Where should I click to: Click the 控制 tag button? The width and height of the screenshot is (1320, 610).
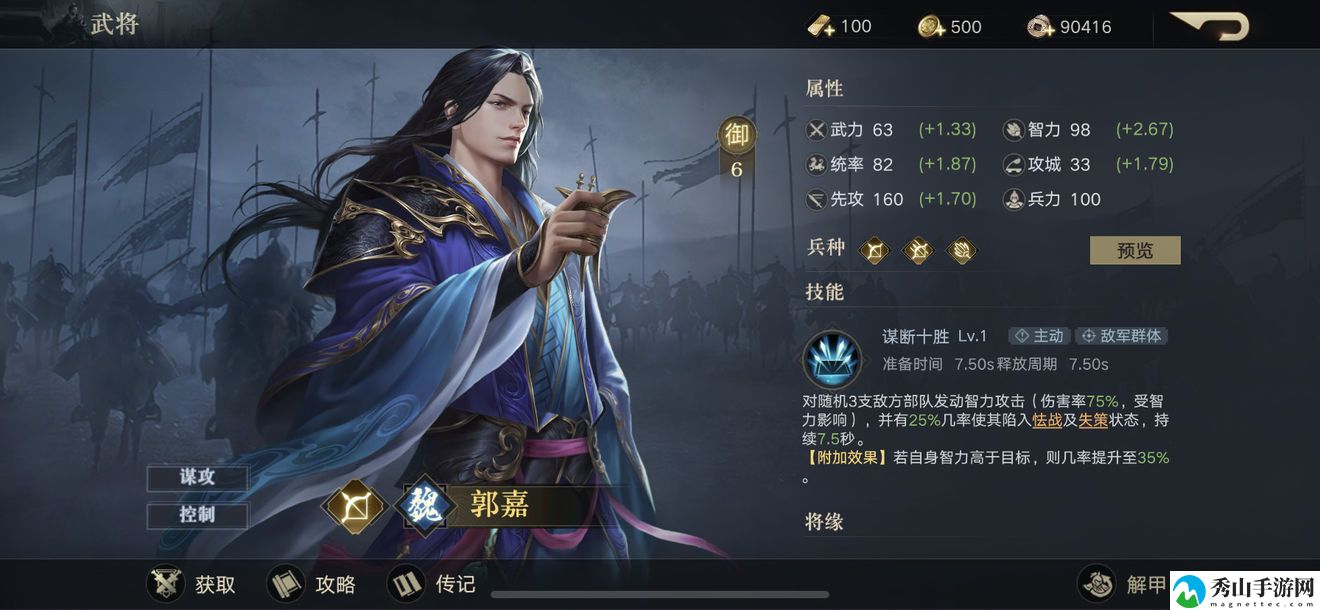coord(197,516)
